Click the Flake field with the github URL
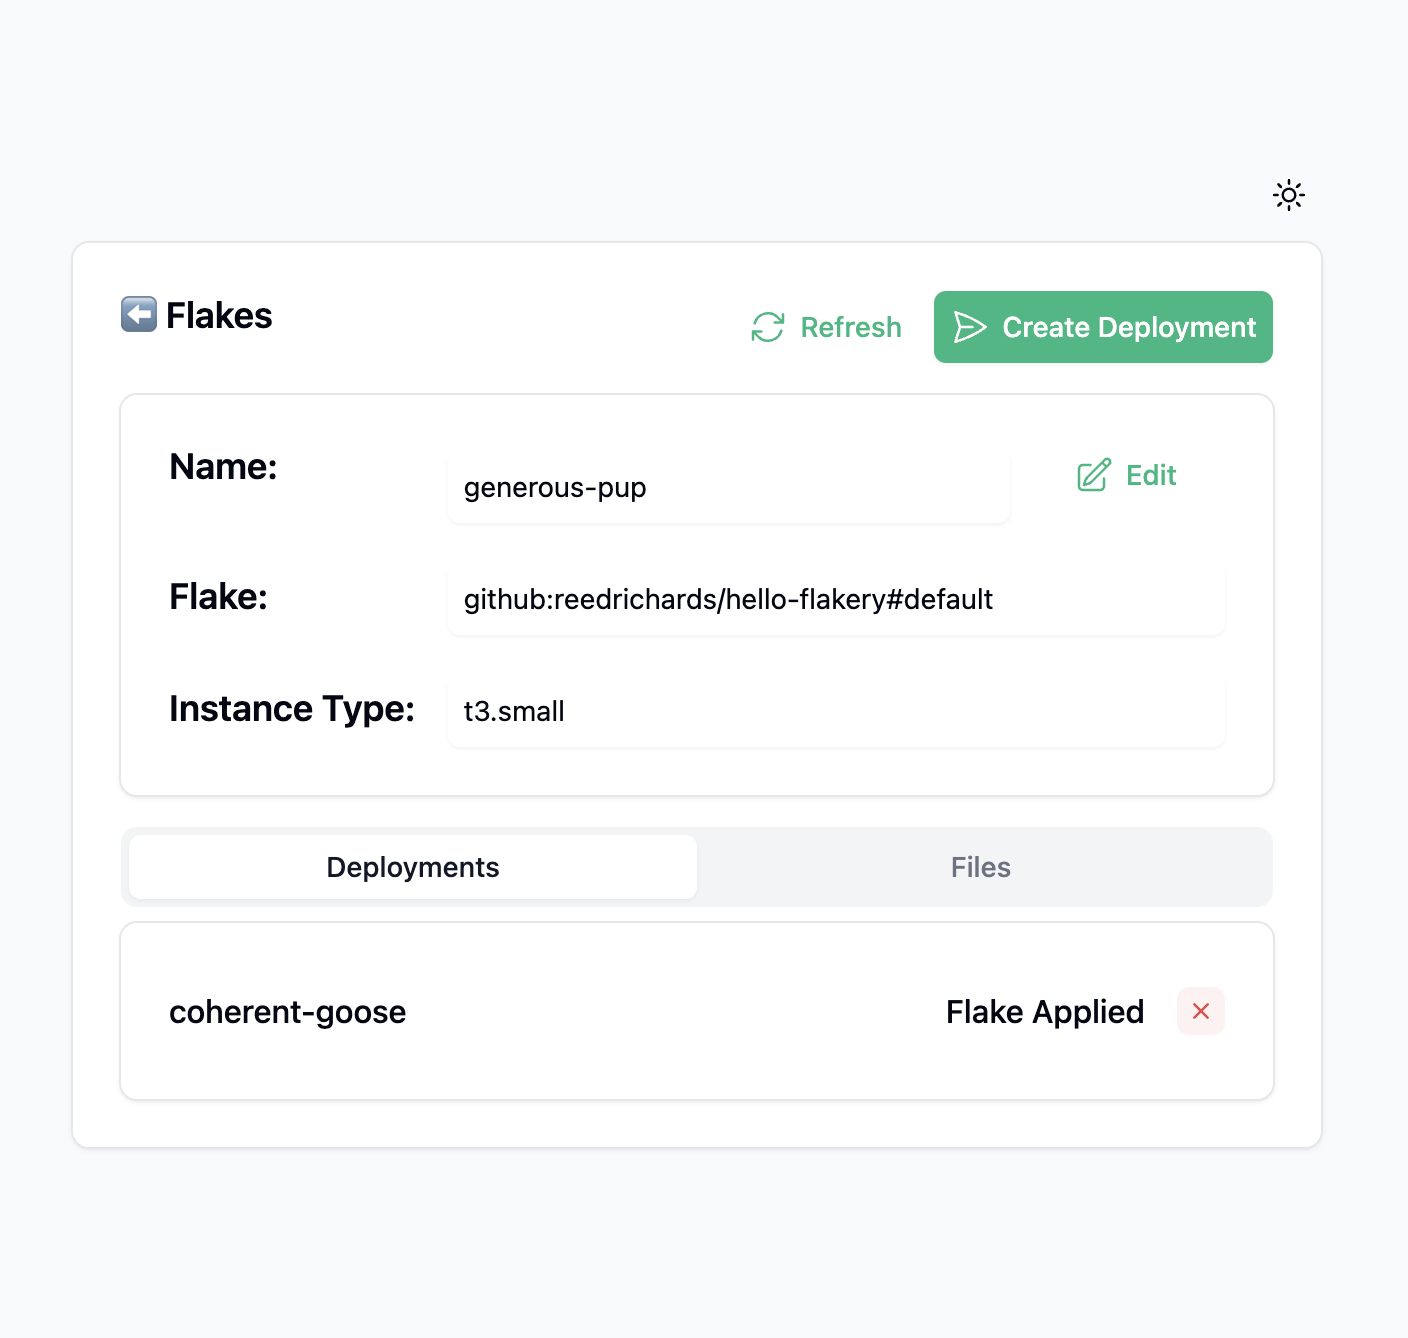The height and width of the screenshot is (1338, 1408). coord(835,599)
